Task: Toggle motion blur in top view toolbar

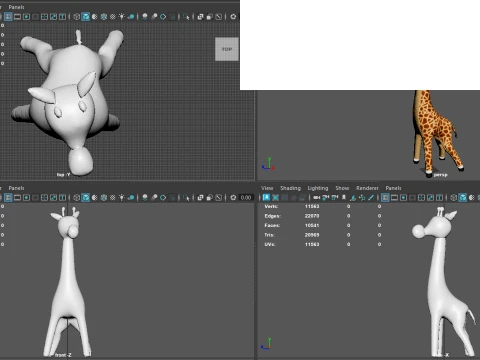Action: pyautogui.click(x=154, y=17)
